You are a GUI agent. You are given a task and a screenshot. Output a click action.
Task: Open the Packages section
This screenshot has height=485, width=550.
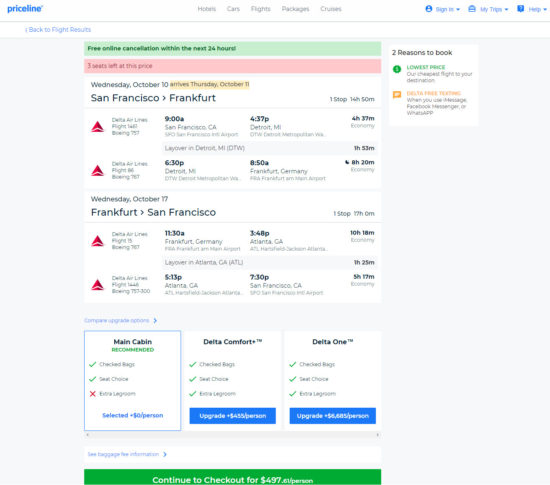coord(295,9)
